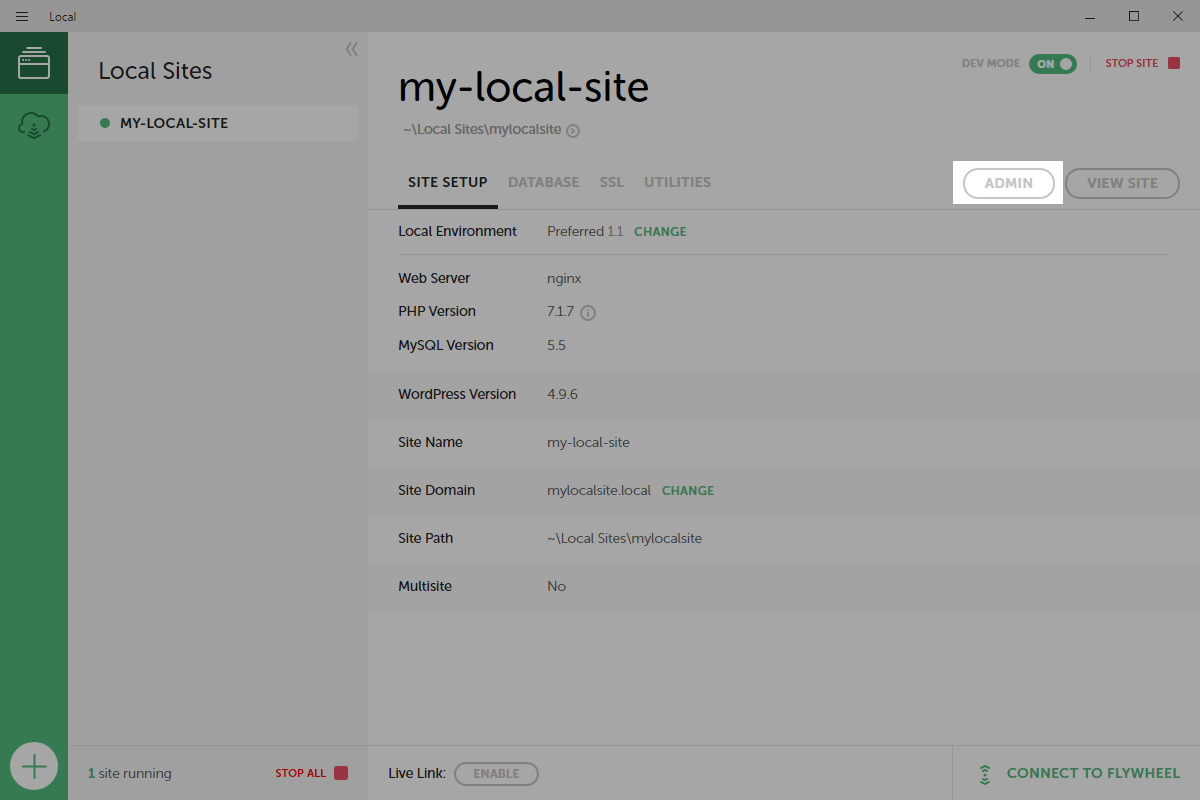
Task: Switch to the Utilities tab
Action: click(x=678, y=182)
